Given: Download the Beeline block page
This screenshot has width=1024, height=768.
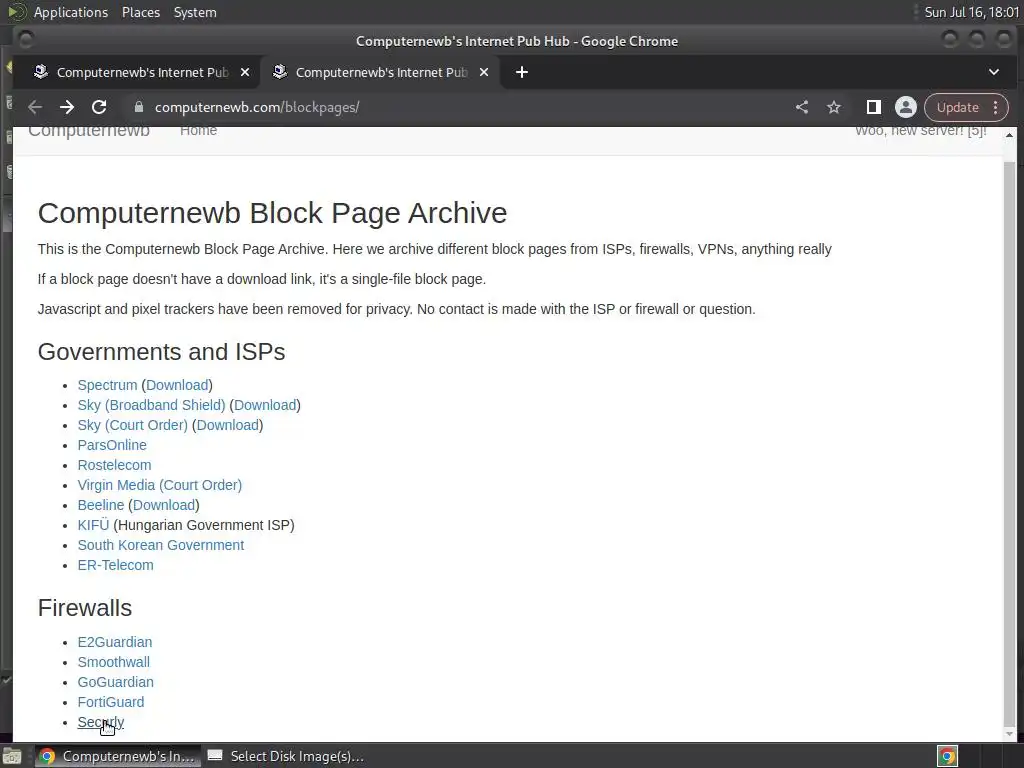Looking at the screenshot, I should pyautogui.click(x=164, y=505).
